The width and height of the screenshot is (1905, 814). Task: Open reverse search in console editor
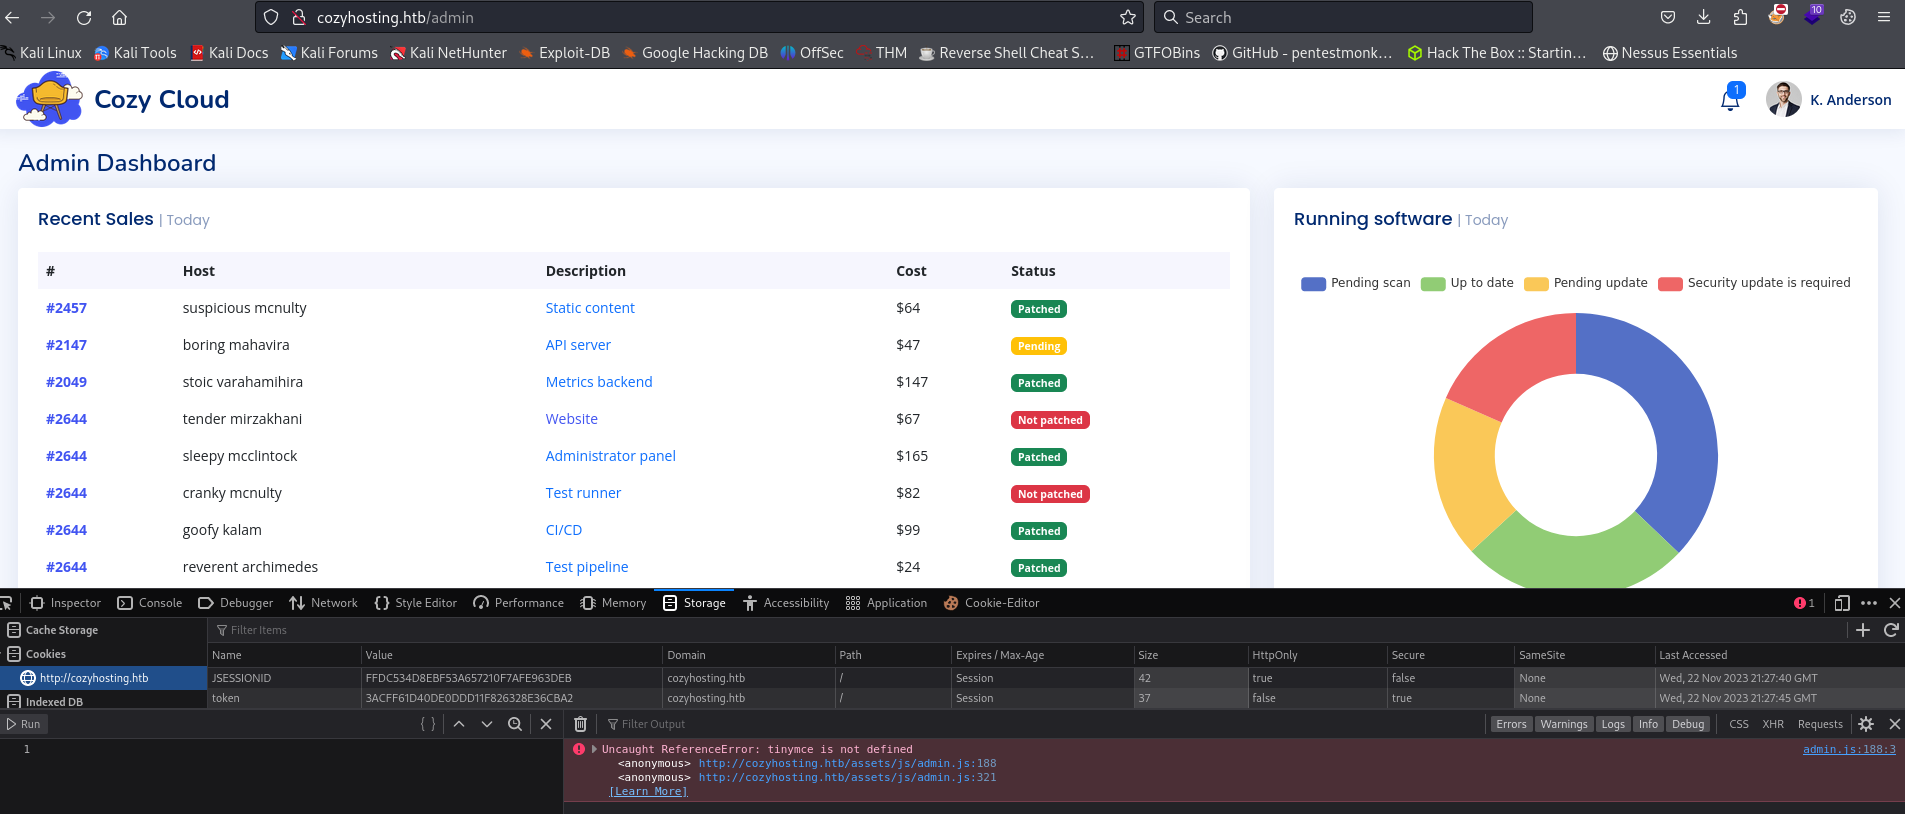tap(515, 724)
